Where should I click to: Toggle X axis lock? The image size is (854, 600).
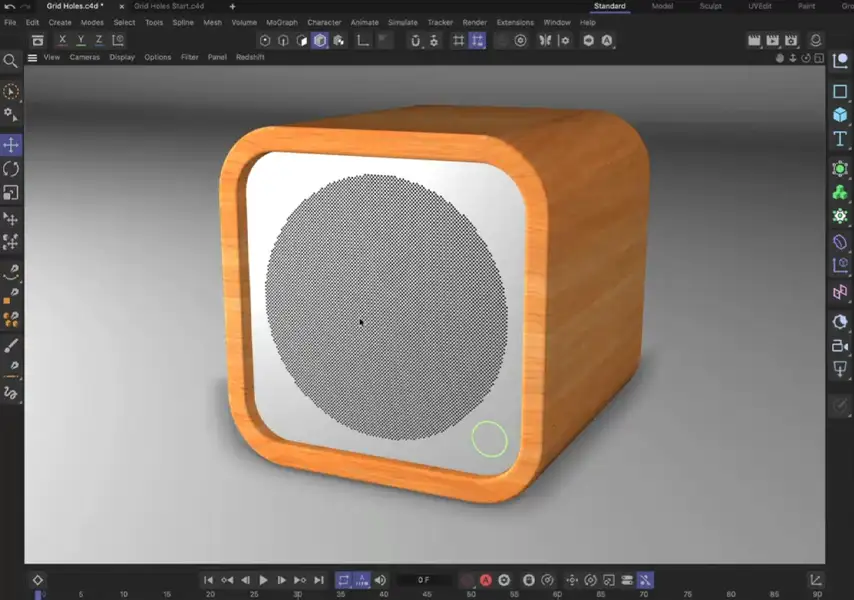click(x=62, y=40)
